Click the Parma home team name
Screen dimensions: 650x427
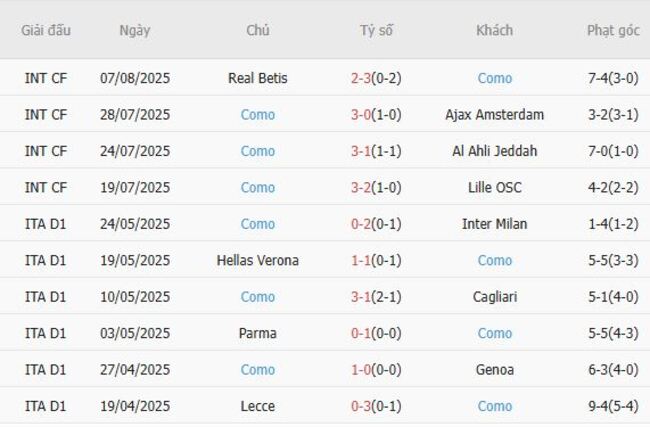click(257, 333)
